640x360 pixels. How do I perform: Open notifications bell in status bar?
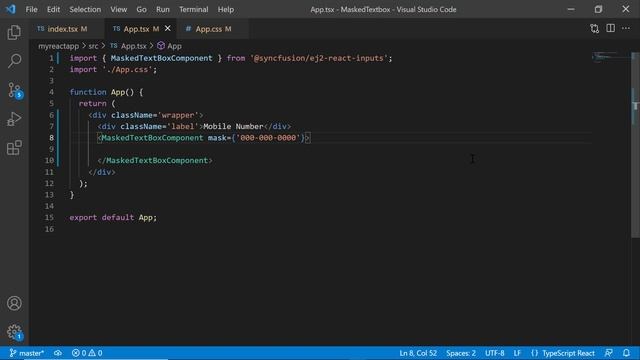point(626,353)
